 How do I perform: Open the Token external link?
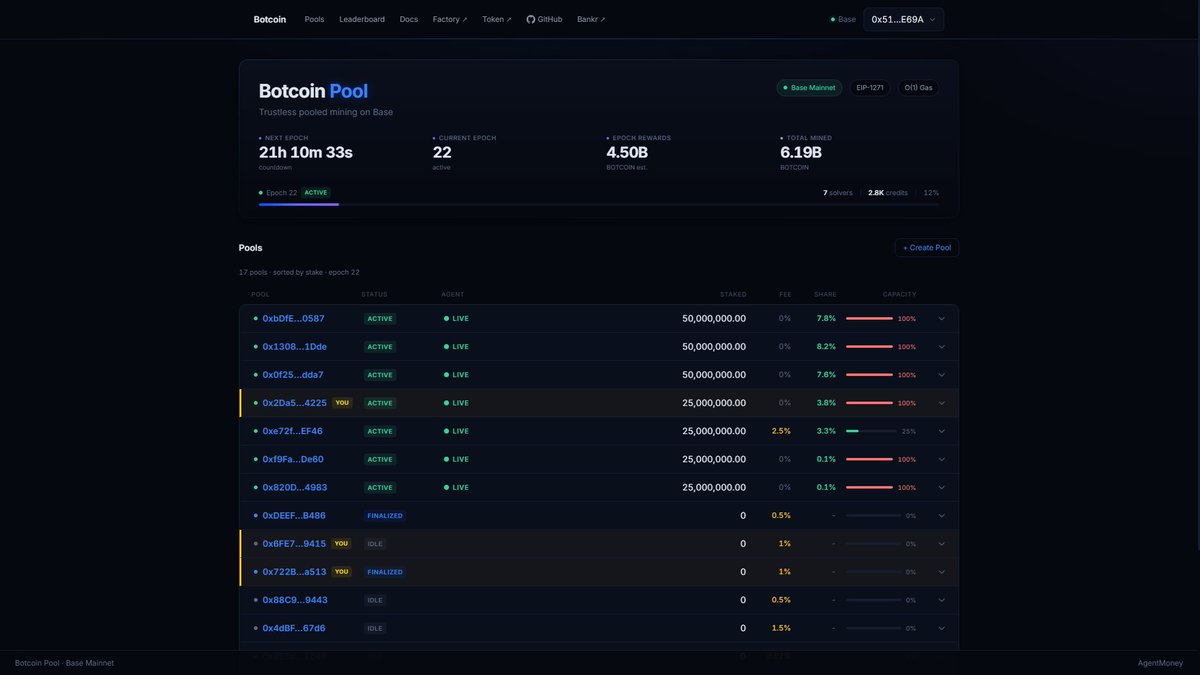coord(497,19)
